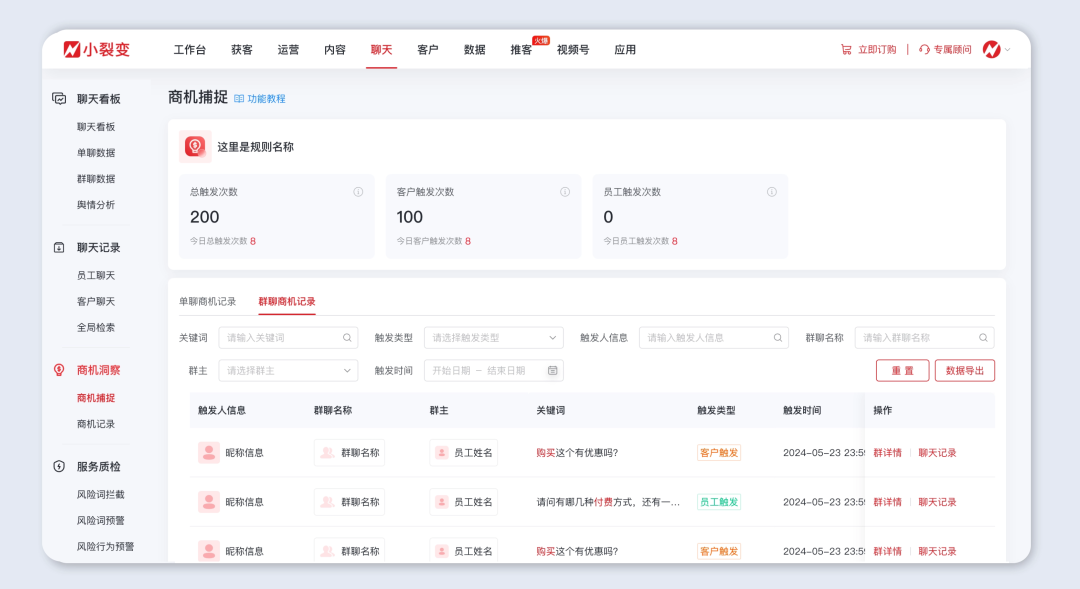Click the 重置 reset button
1080x589 pixels.
tap(901, 370)
